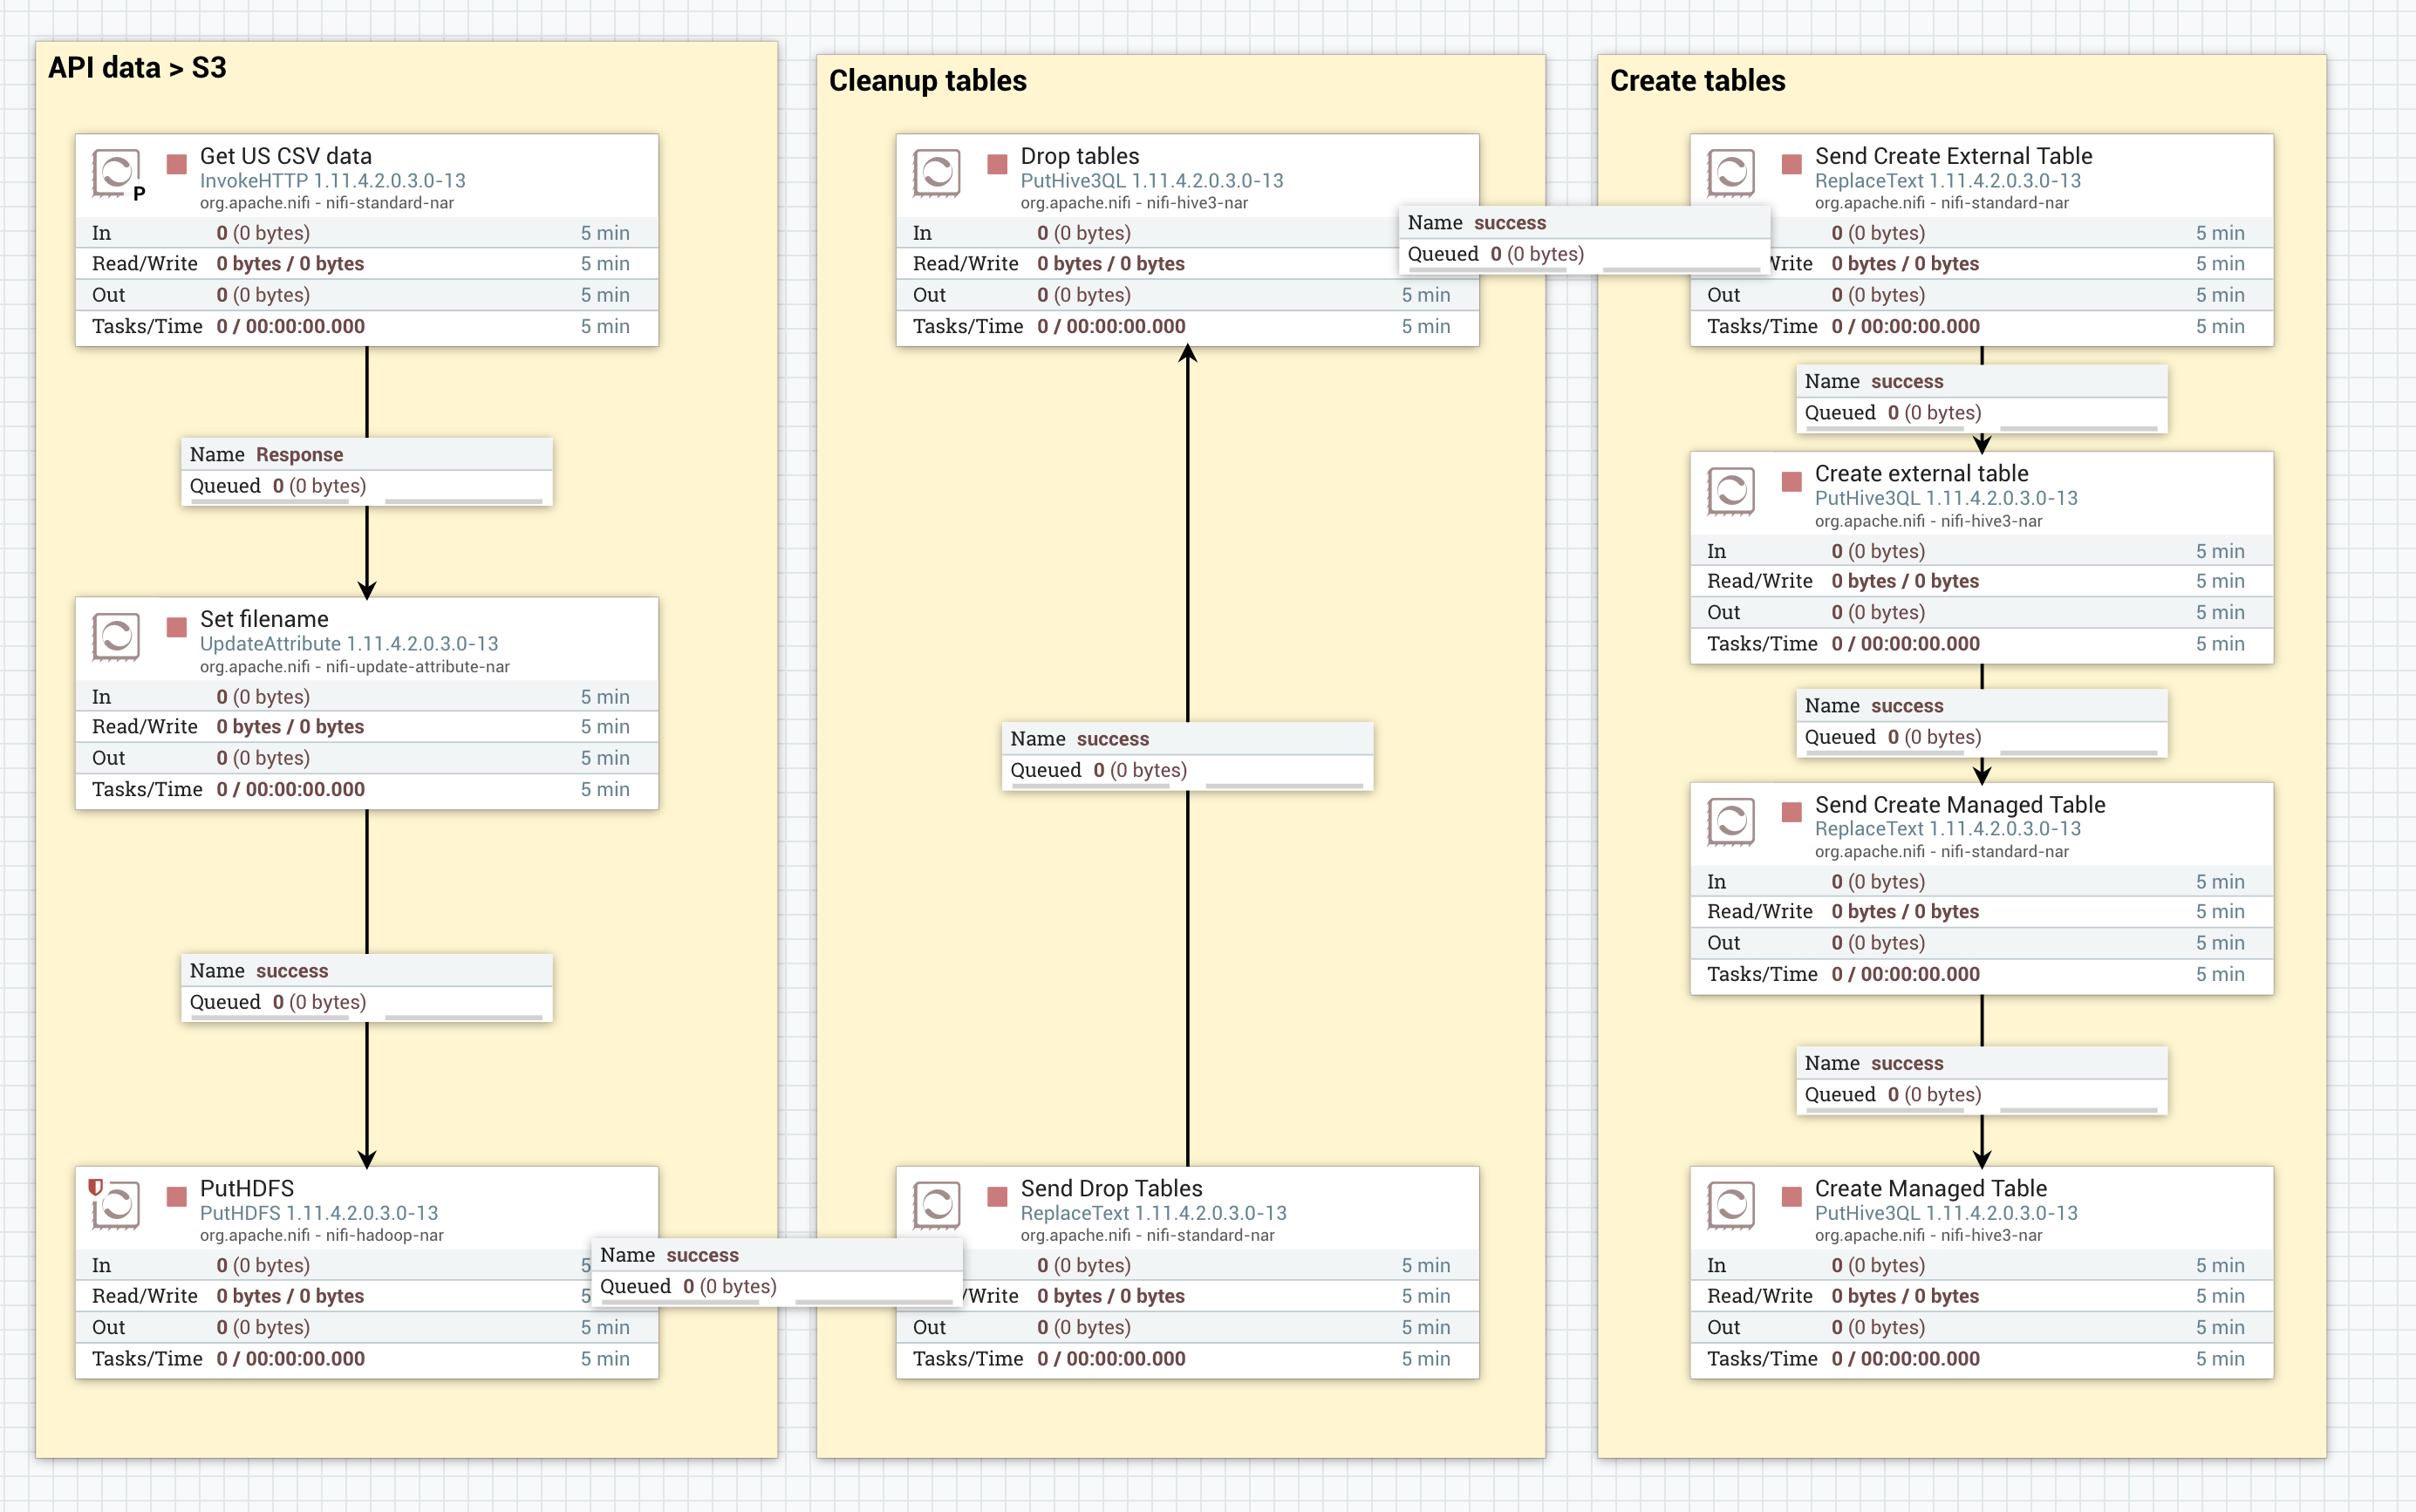Select the Response connection label

click(366, 470)
